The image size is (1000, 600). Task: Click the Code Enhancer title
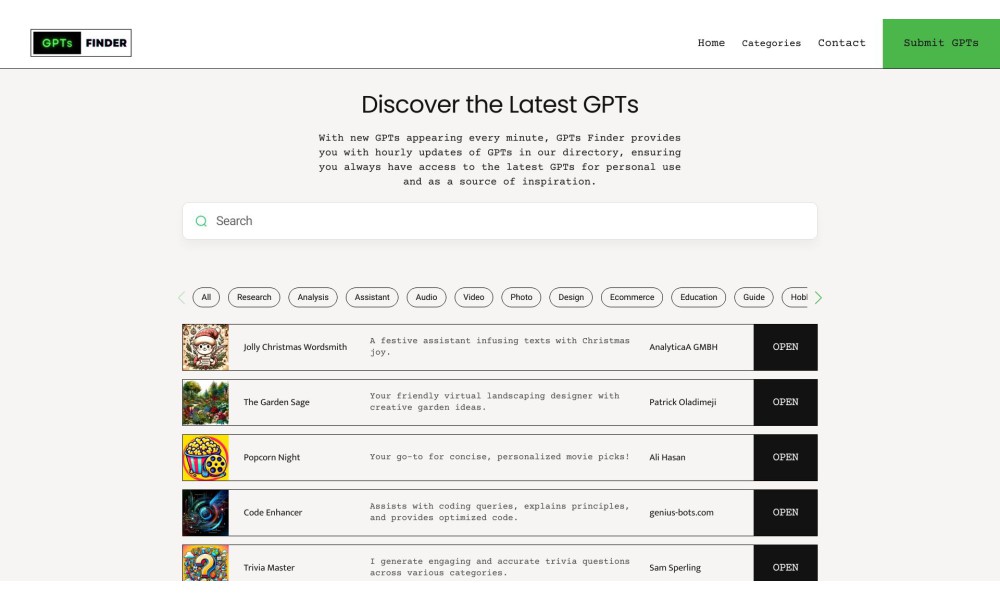[272, 513]
